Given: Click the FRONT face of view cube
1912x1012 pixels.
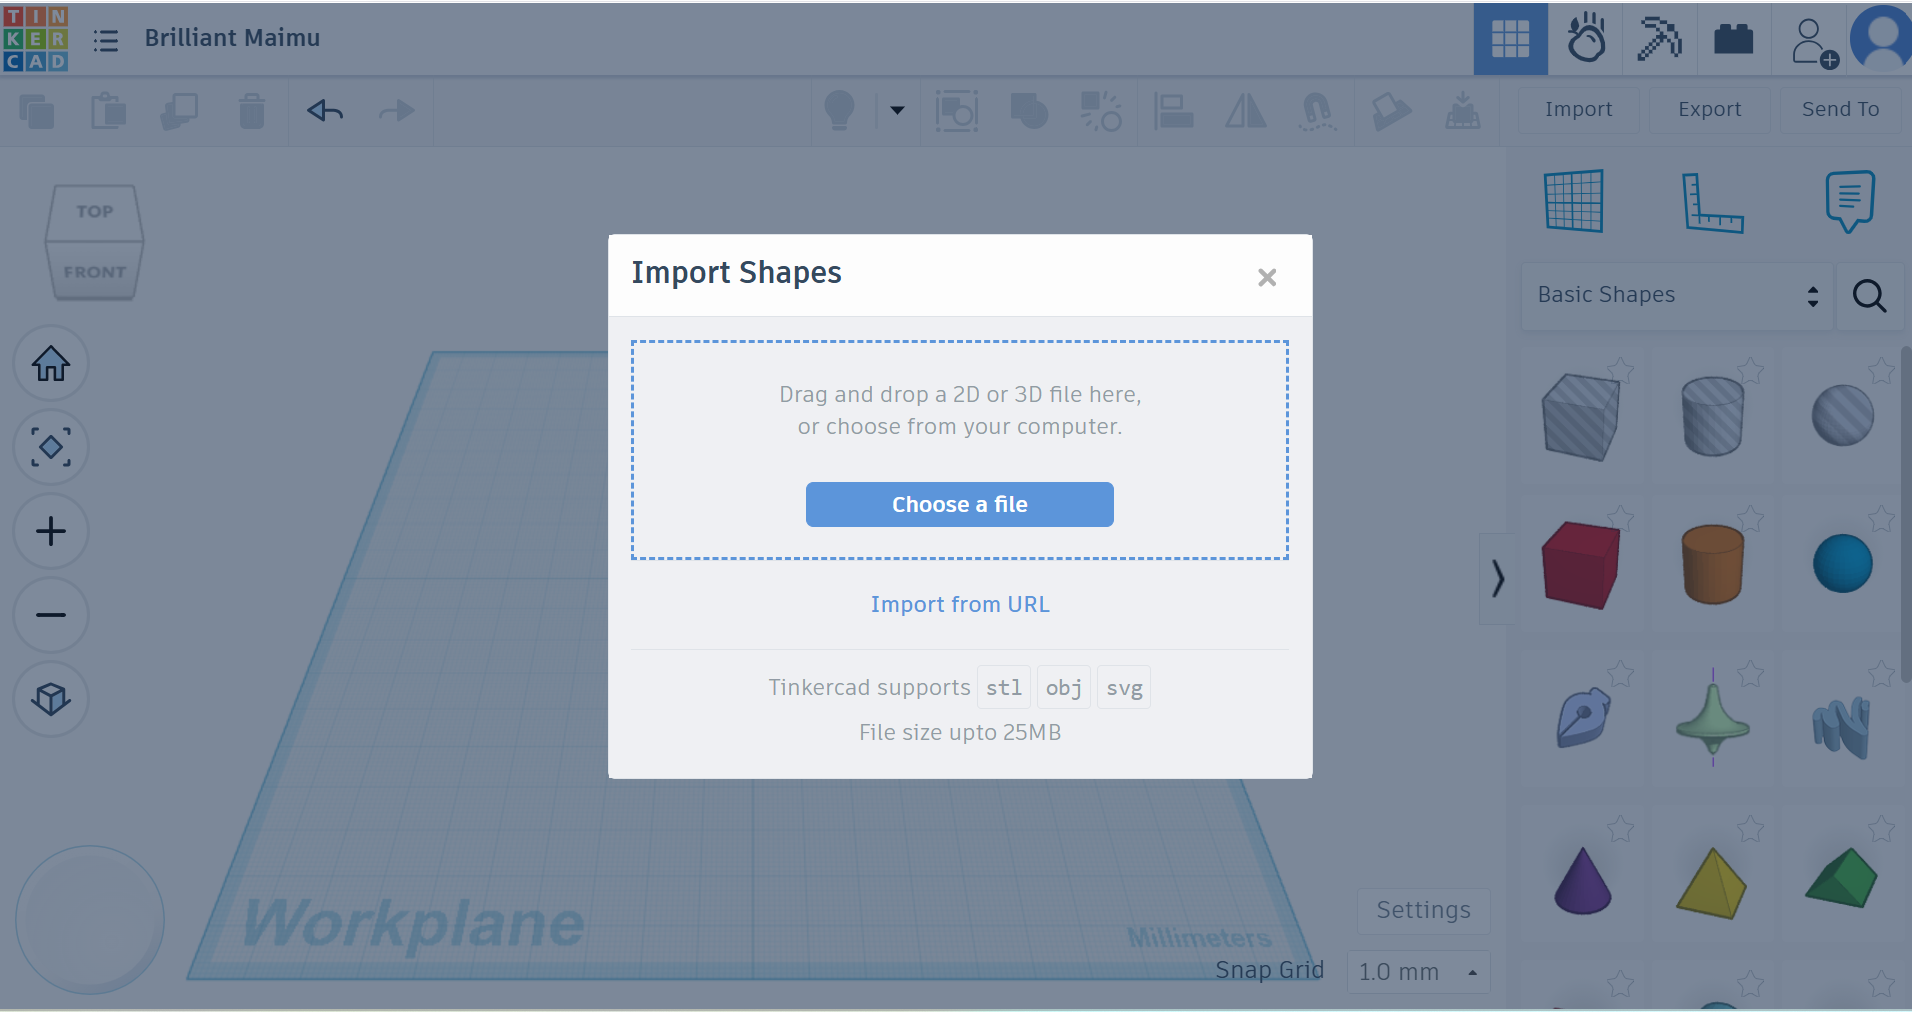Looking at the screenshot, I should point(94,272).
